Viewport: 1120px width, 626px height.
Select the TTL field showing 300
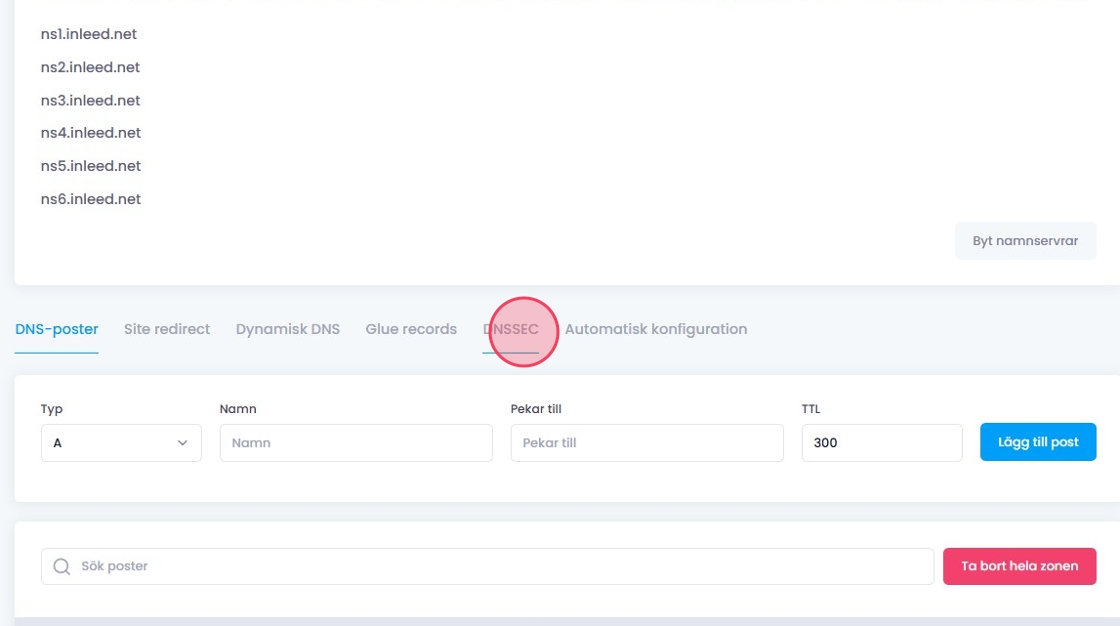click(881, 443)
